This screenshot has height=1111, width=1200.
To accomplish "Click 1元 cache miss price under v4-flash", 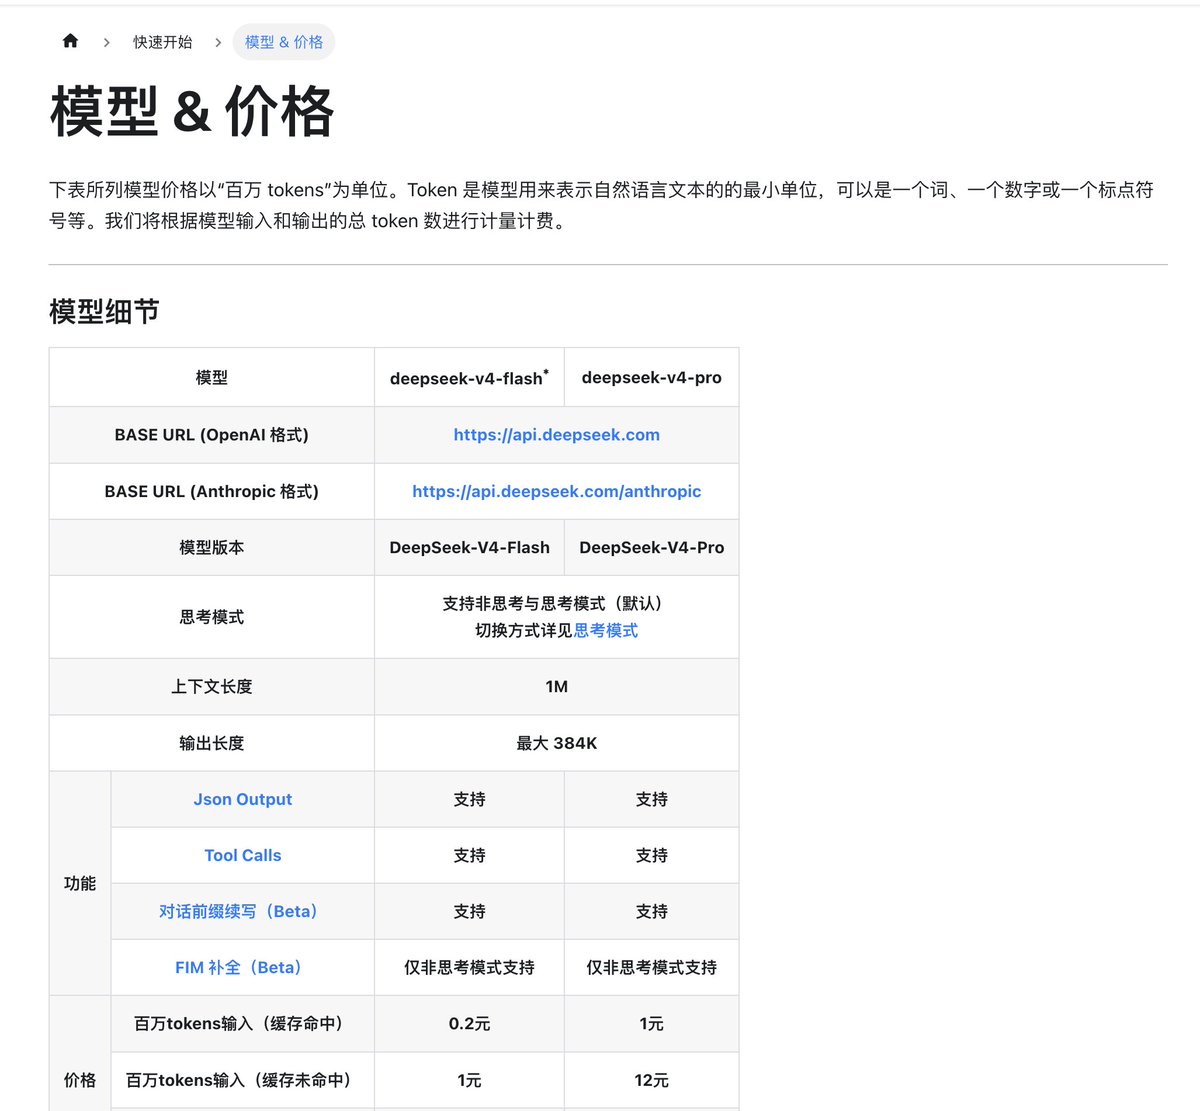I will [x=469, y=1080].
